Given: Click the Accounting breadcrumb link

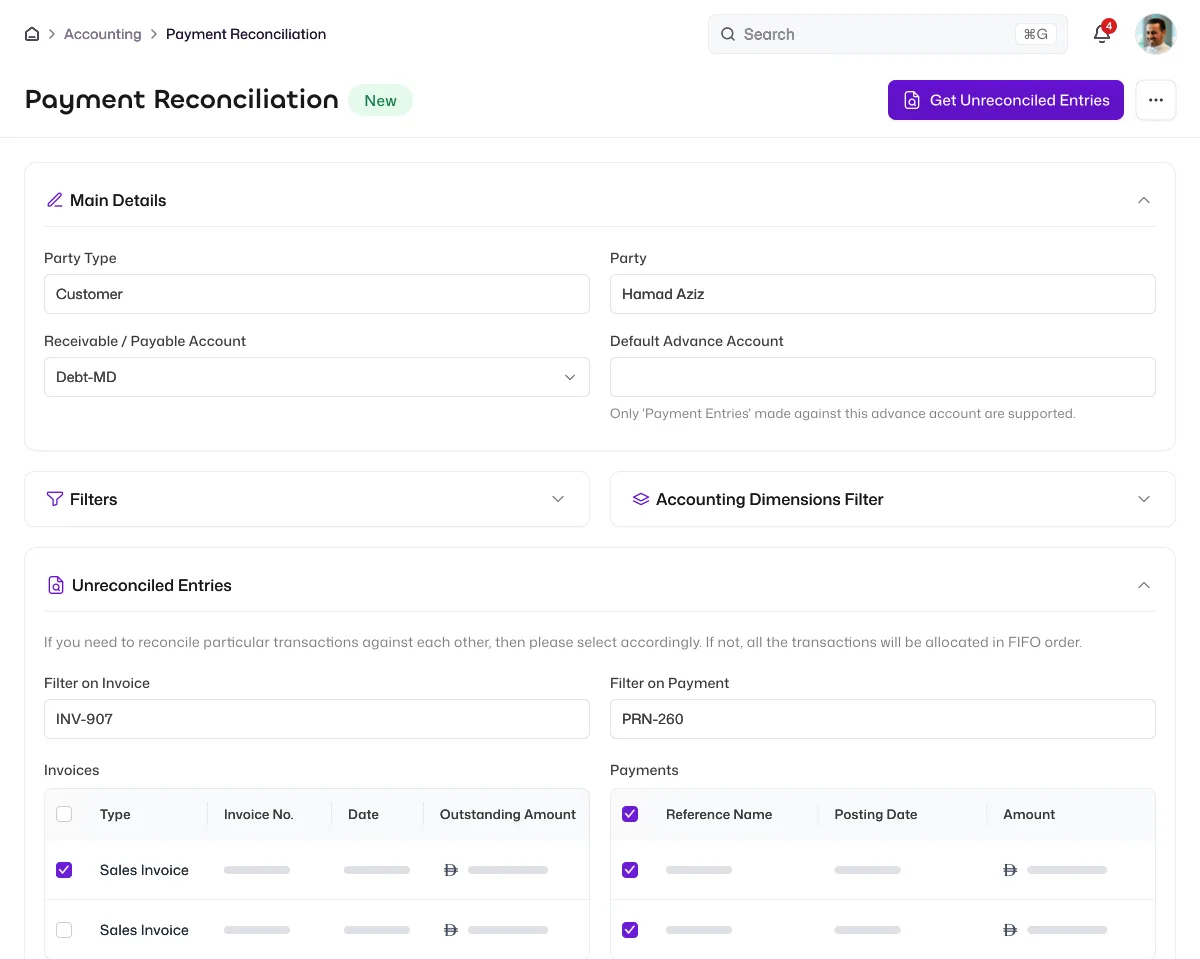Looking at the screenshot, I should click(x=103, y=34).
